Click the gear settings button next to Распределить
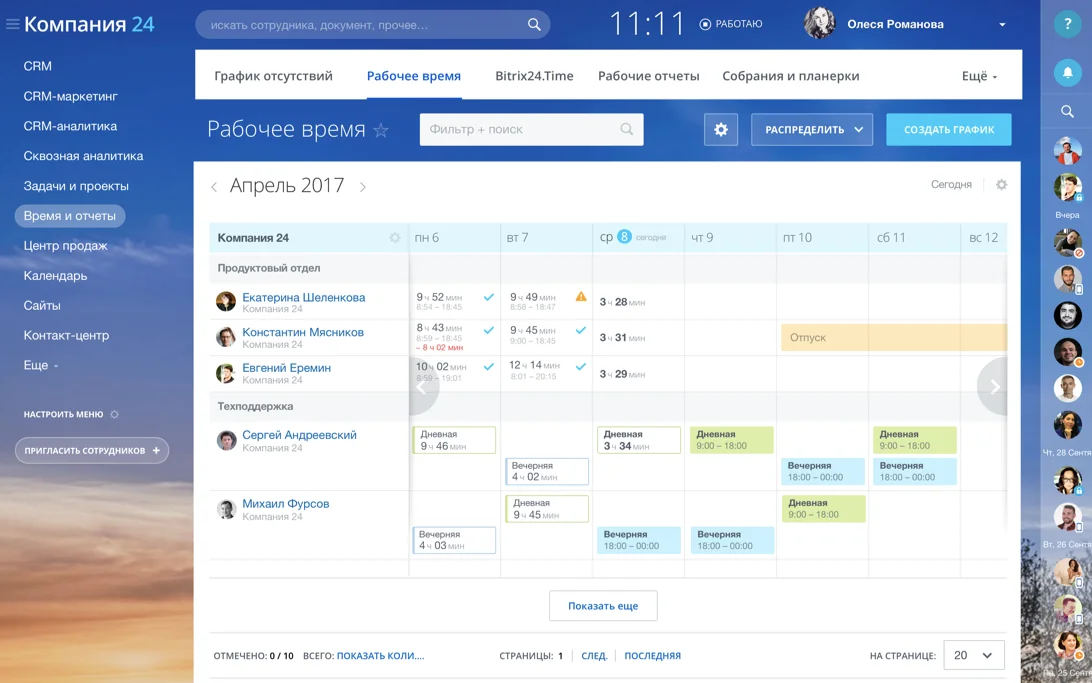The width and height of the screenshot is (1092, 683). [720, 130]
